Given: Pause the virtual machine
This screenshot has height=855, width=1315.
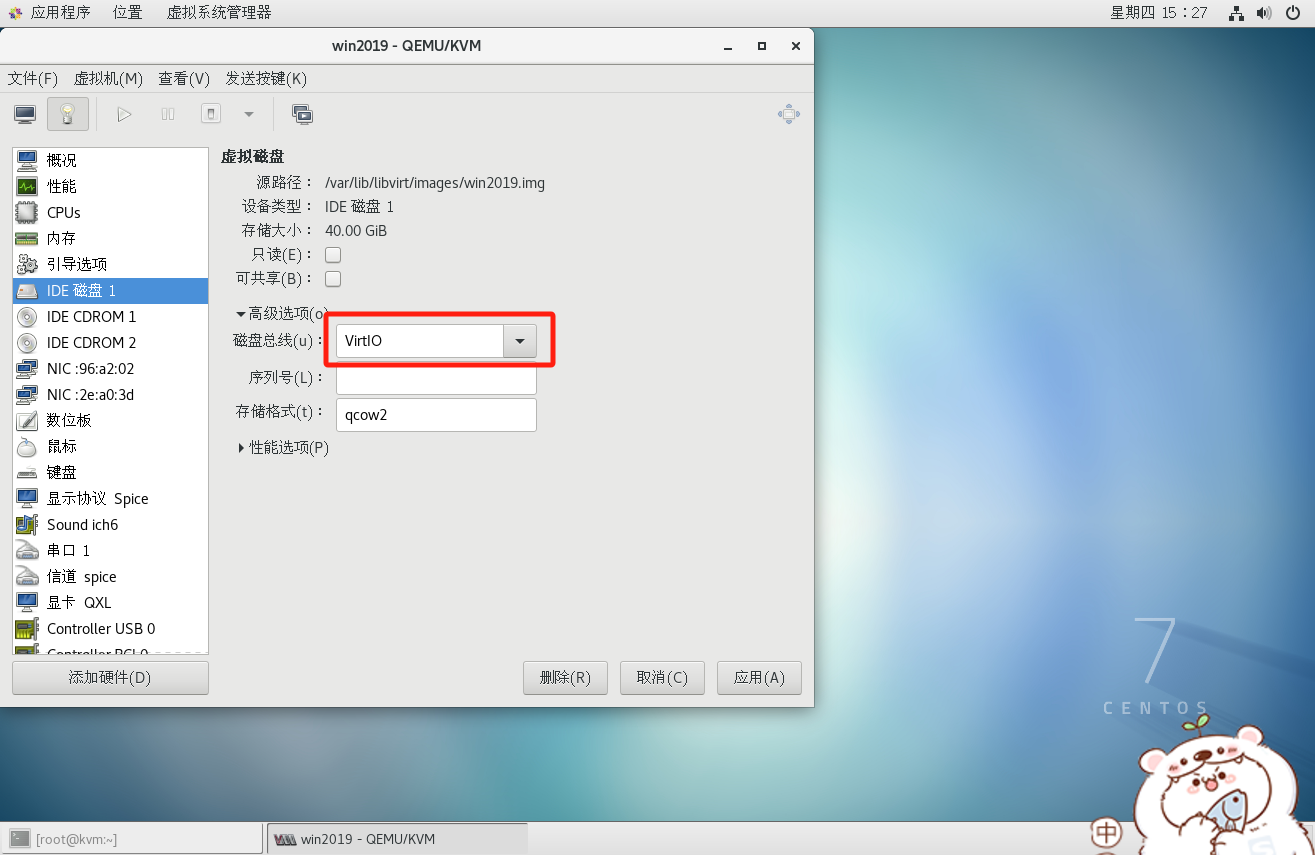Looking at the screenshot, I should 168,114.
